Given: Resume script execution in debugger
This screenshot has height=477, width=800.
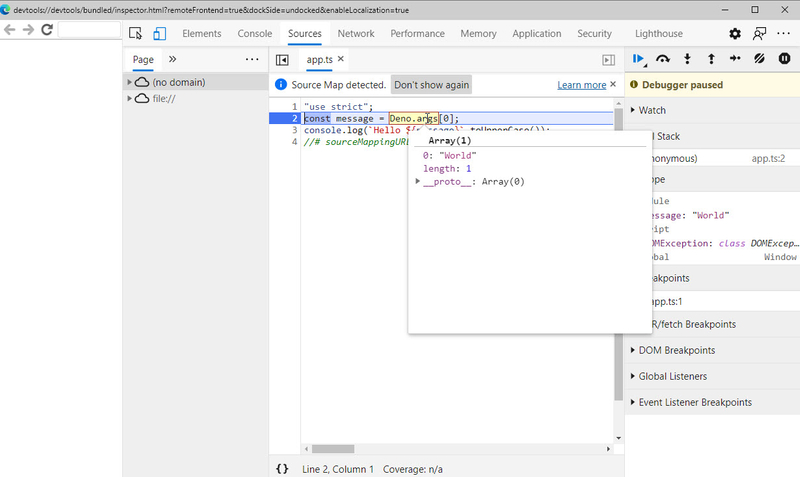Looking at the screenshot, I should tap(639, 59).
